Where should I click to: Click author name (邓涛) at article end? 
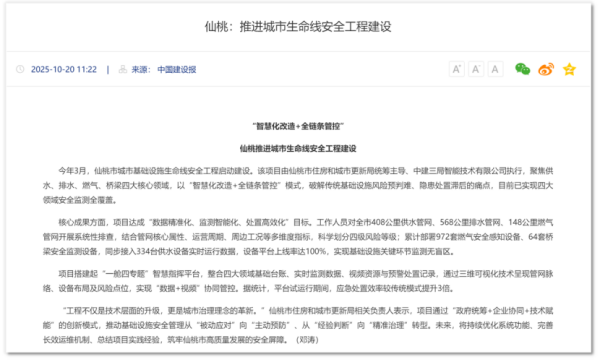[x=307, y=339]
